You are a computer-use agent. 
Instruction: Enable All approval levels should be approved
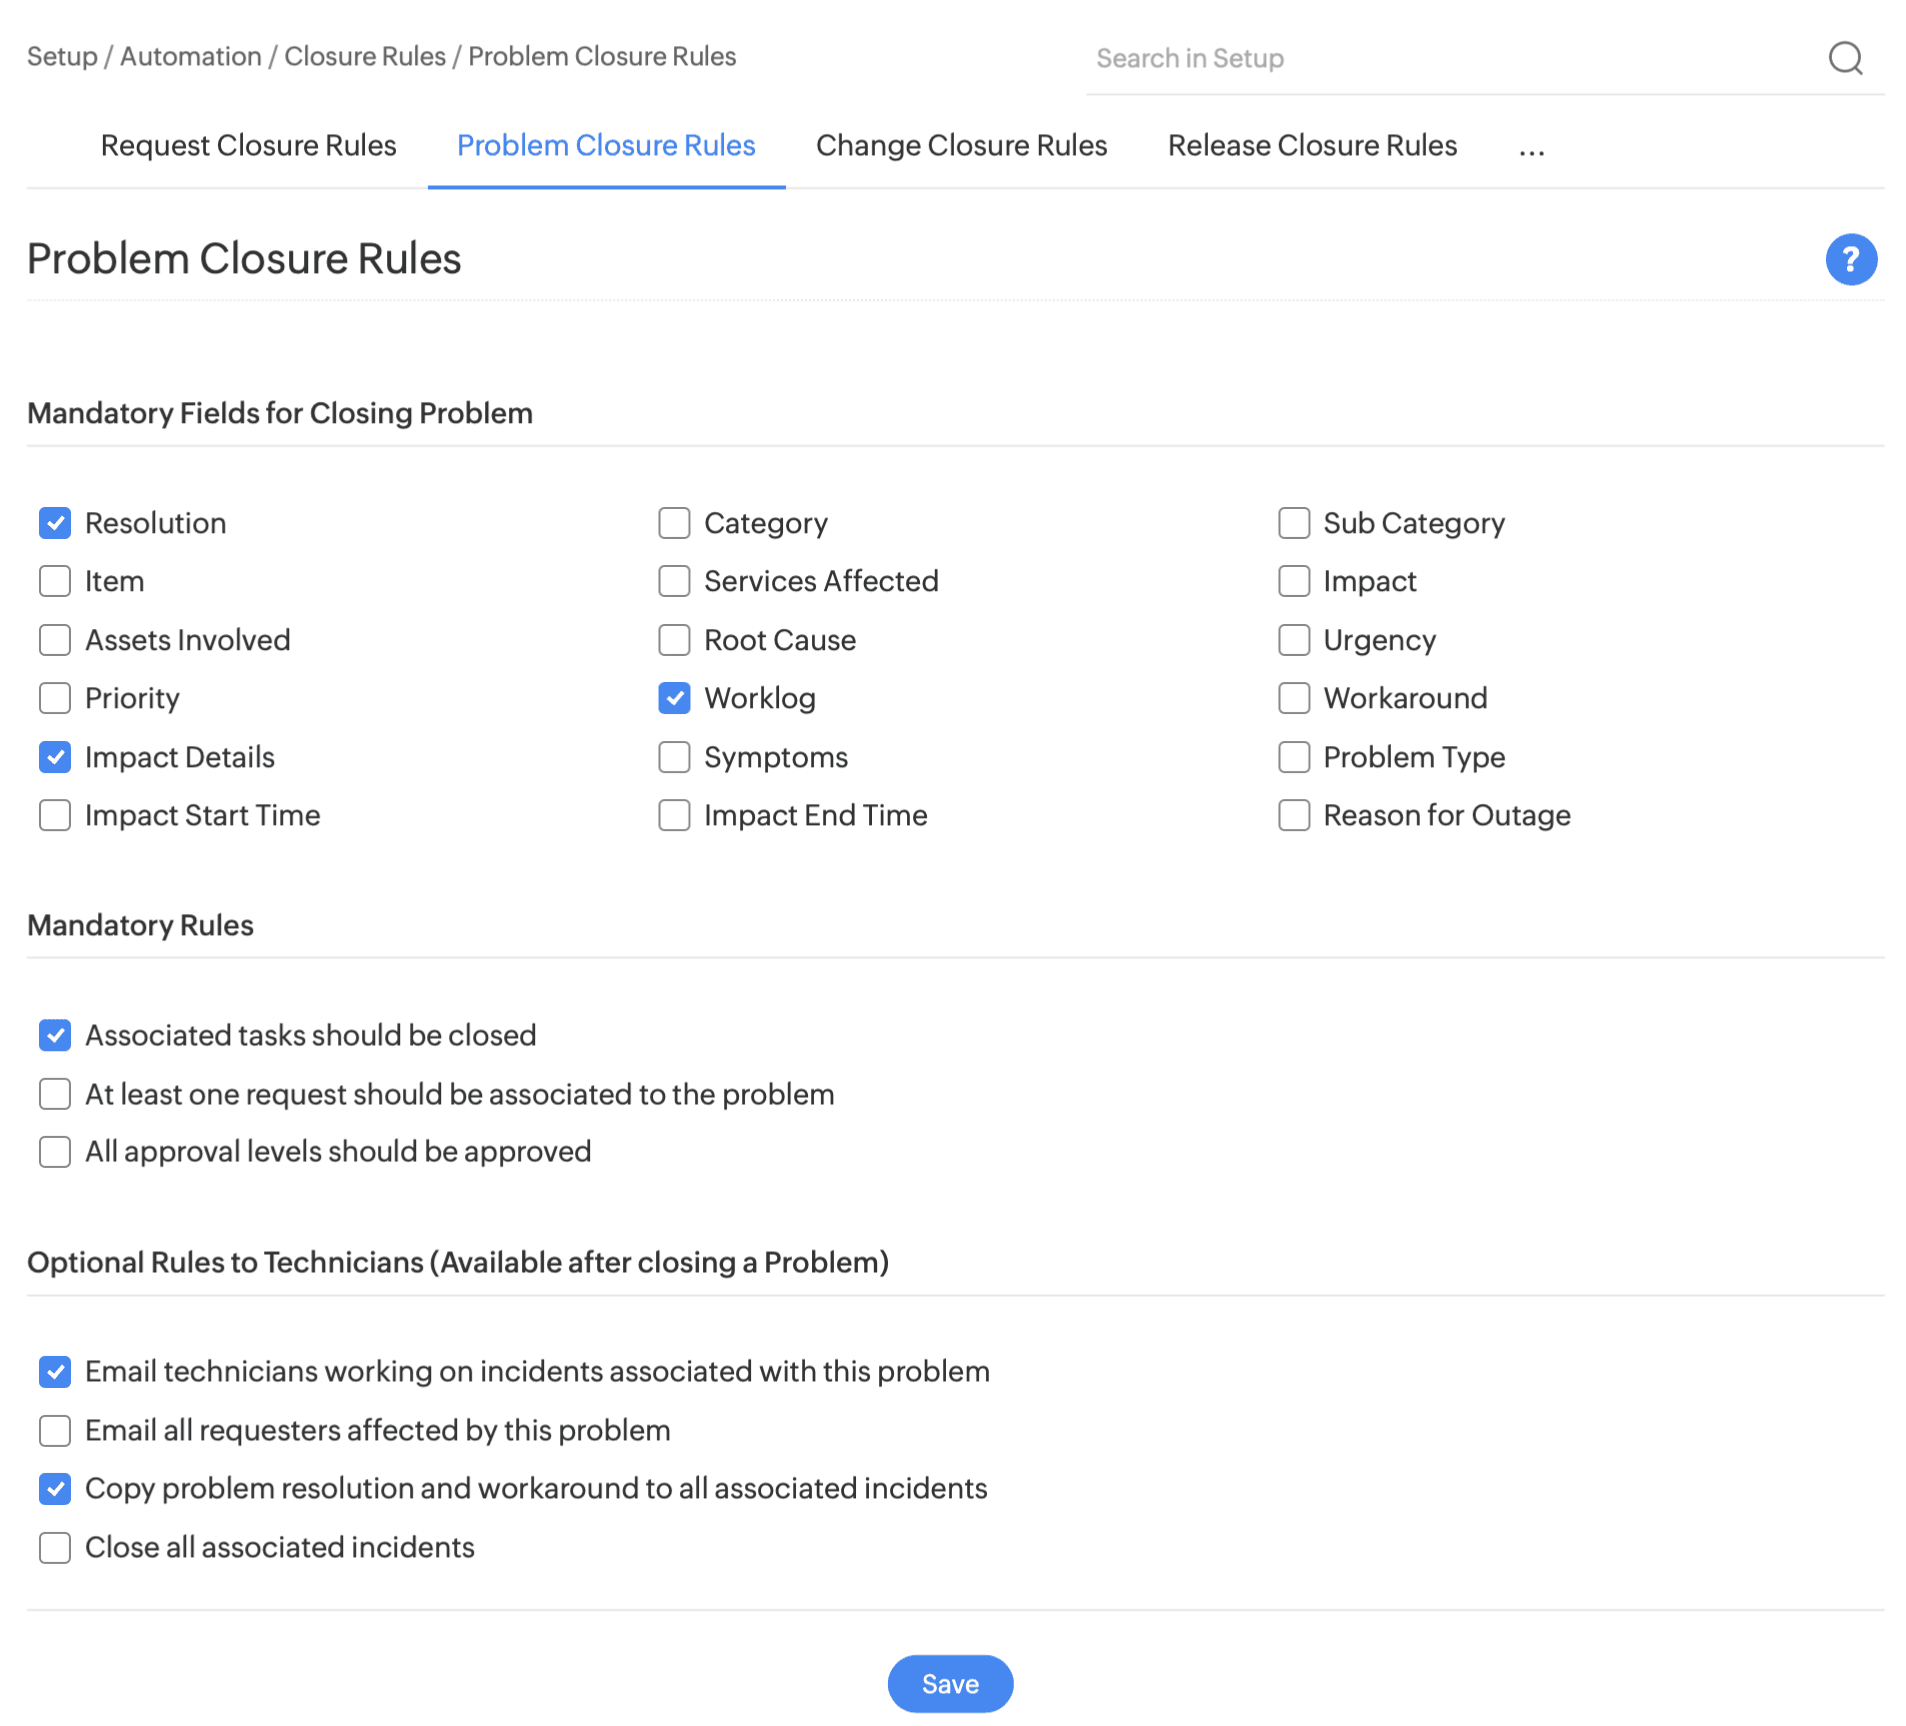tap(55, 1152)
